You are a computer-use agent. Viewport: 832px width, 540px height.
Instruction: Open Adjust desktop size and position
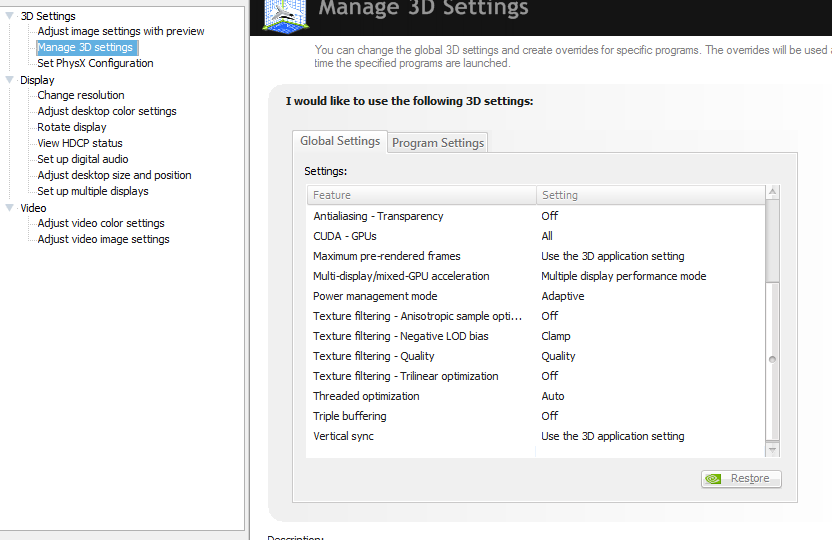point(114,175)
